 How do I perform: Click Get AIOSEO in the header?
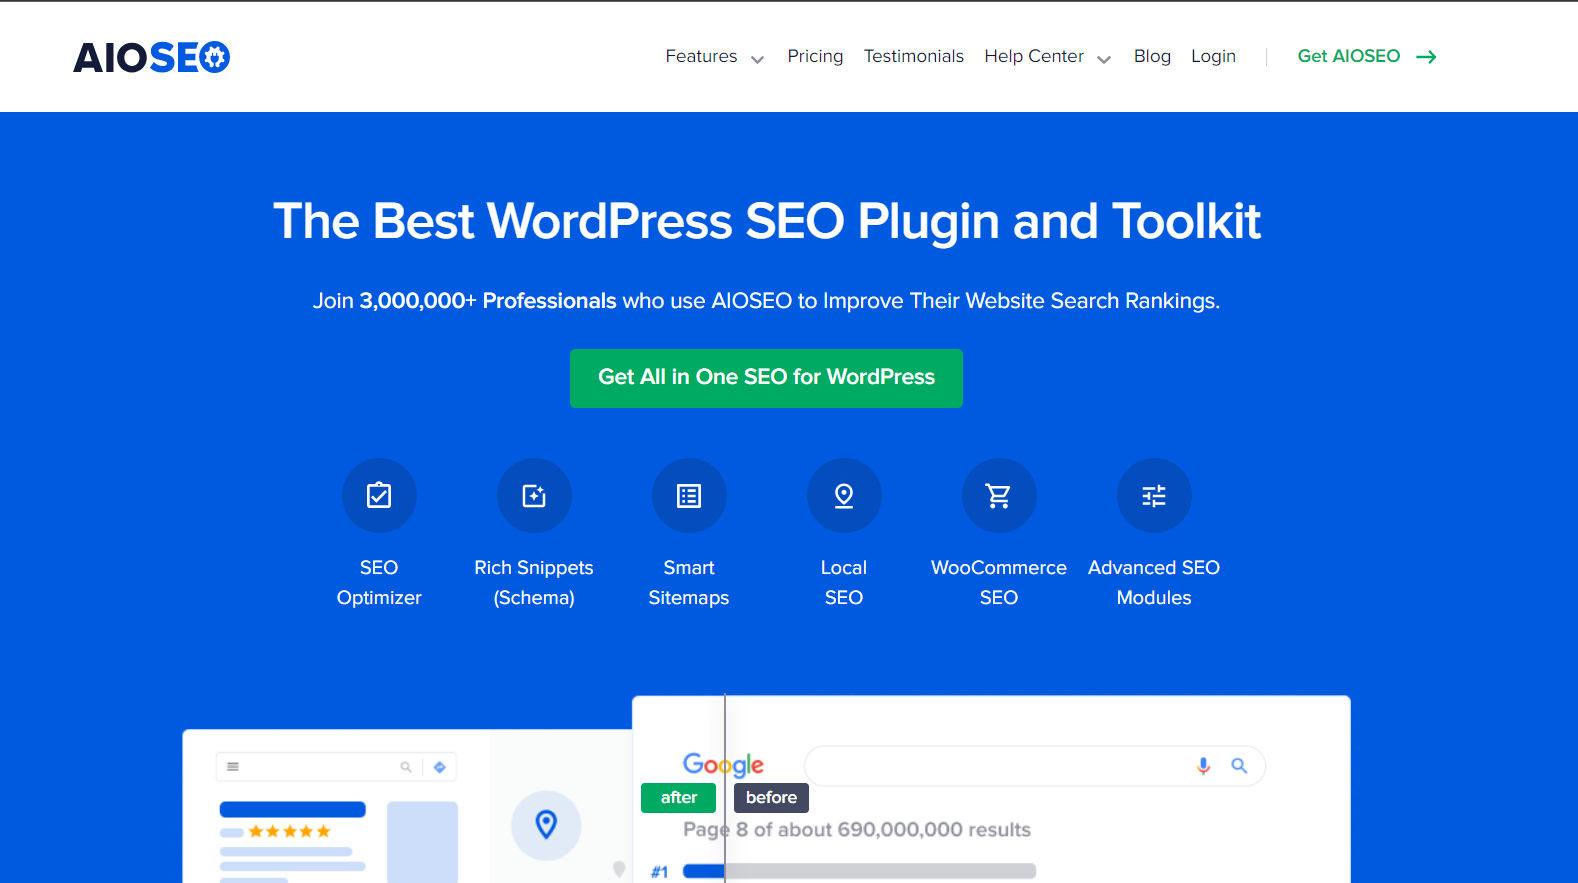(1349, 57)
